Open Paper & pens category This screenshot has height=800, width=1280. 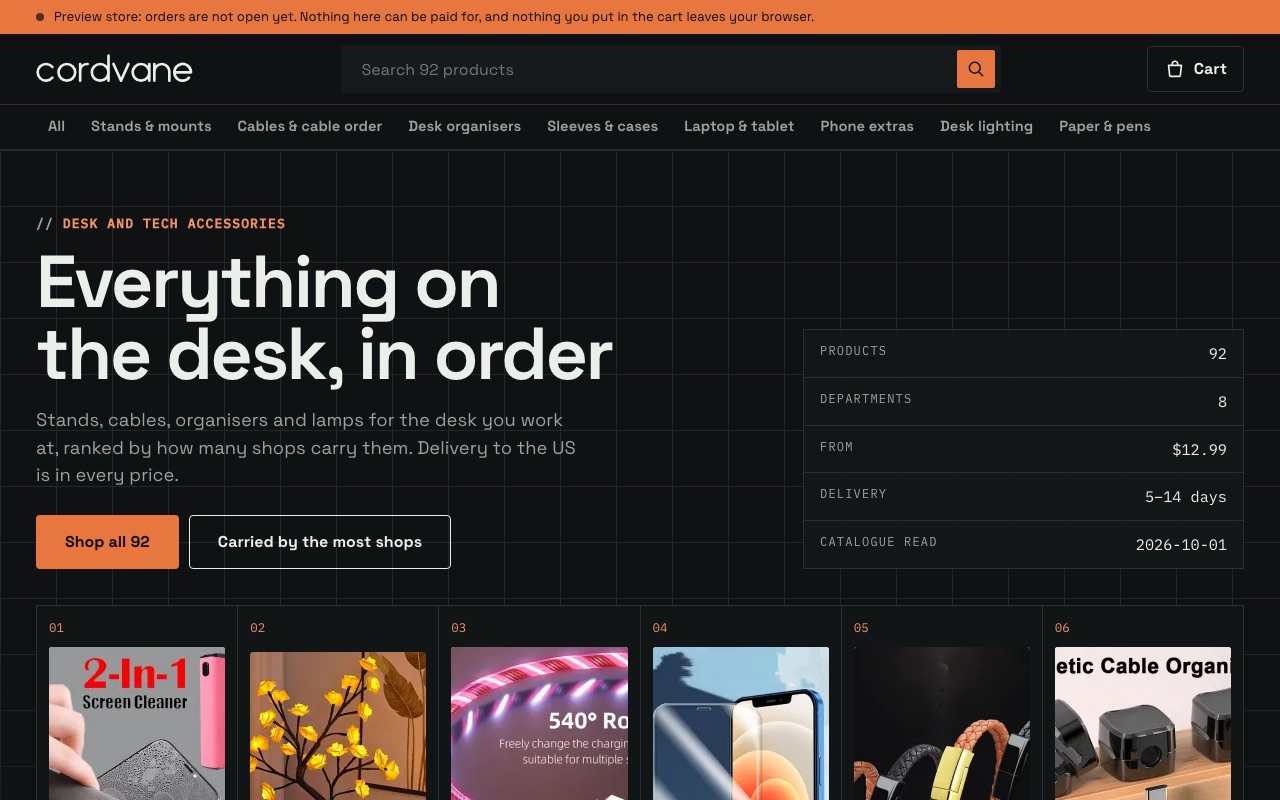click(1105, 126)
